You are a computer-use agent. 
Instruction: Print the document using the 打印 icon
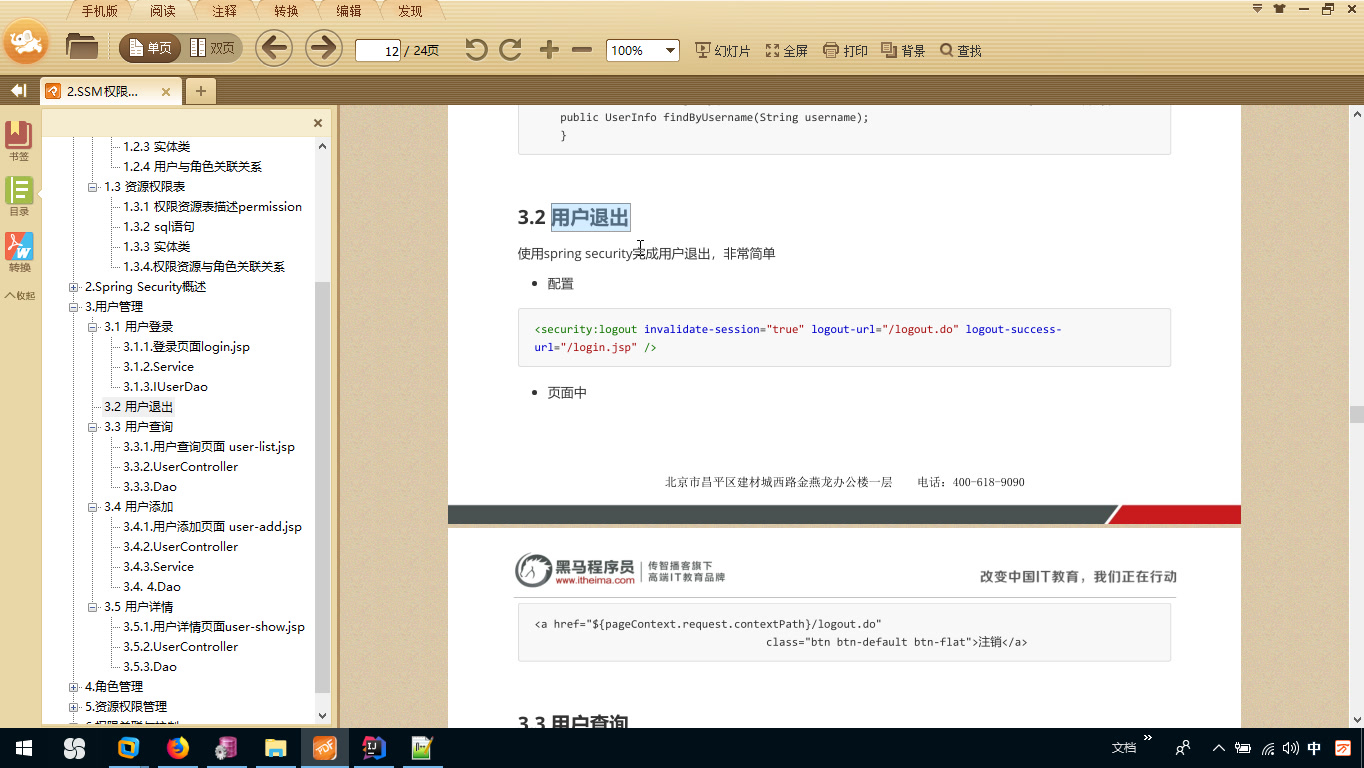click(845, 50)
